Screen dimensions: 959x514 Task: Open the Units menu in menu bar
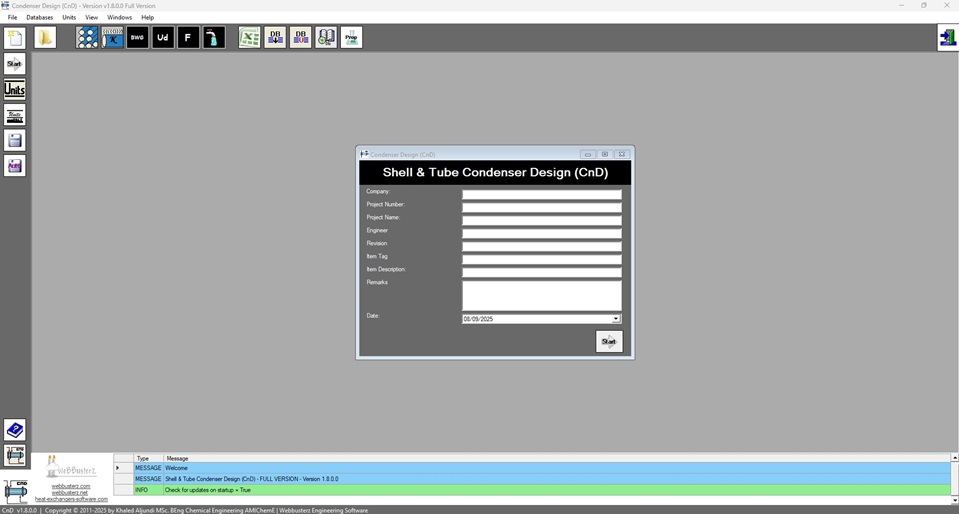(69, 17)
